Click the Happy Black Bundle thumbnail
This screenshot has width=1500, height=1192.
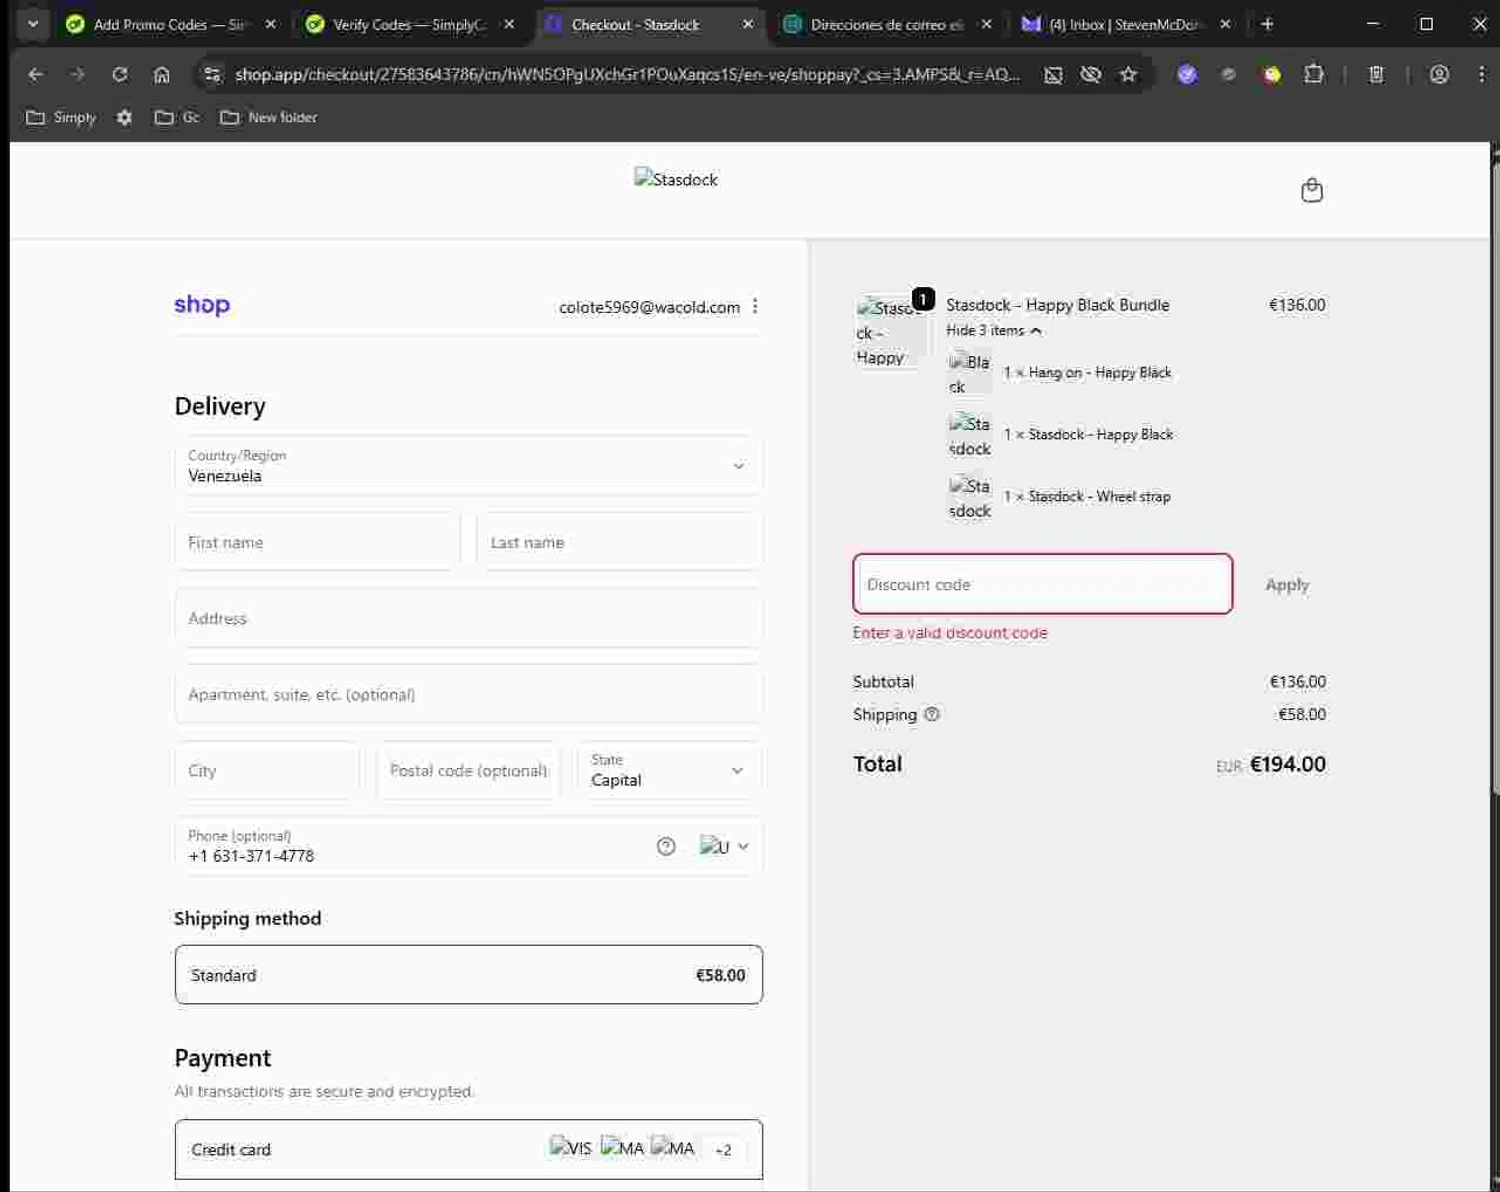tap(890, 332)
